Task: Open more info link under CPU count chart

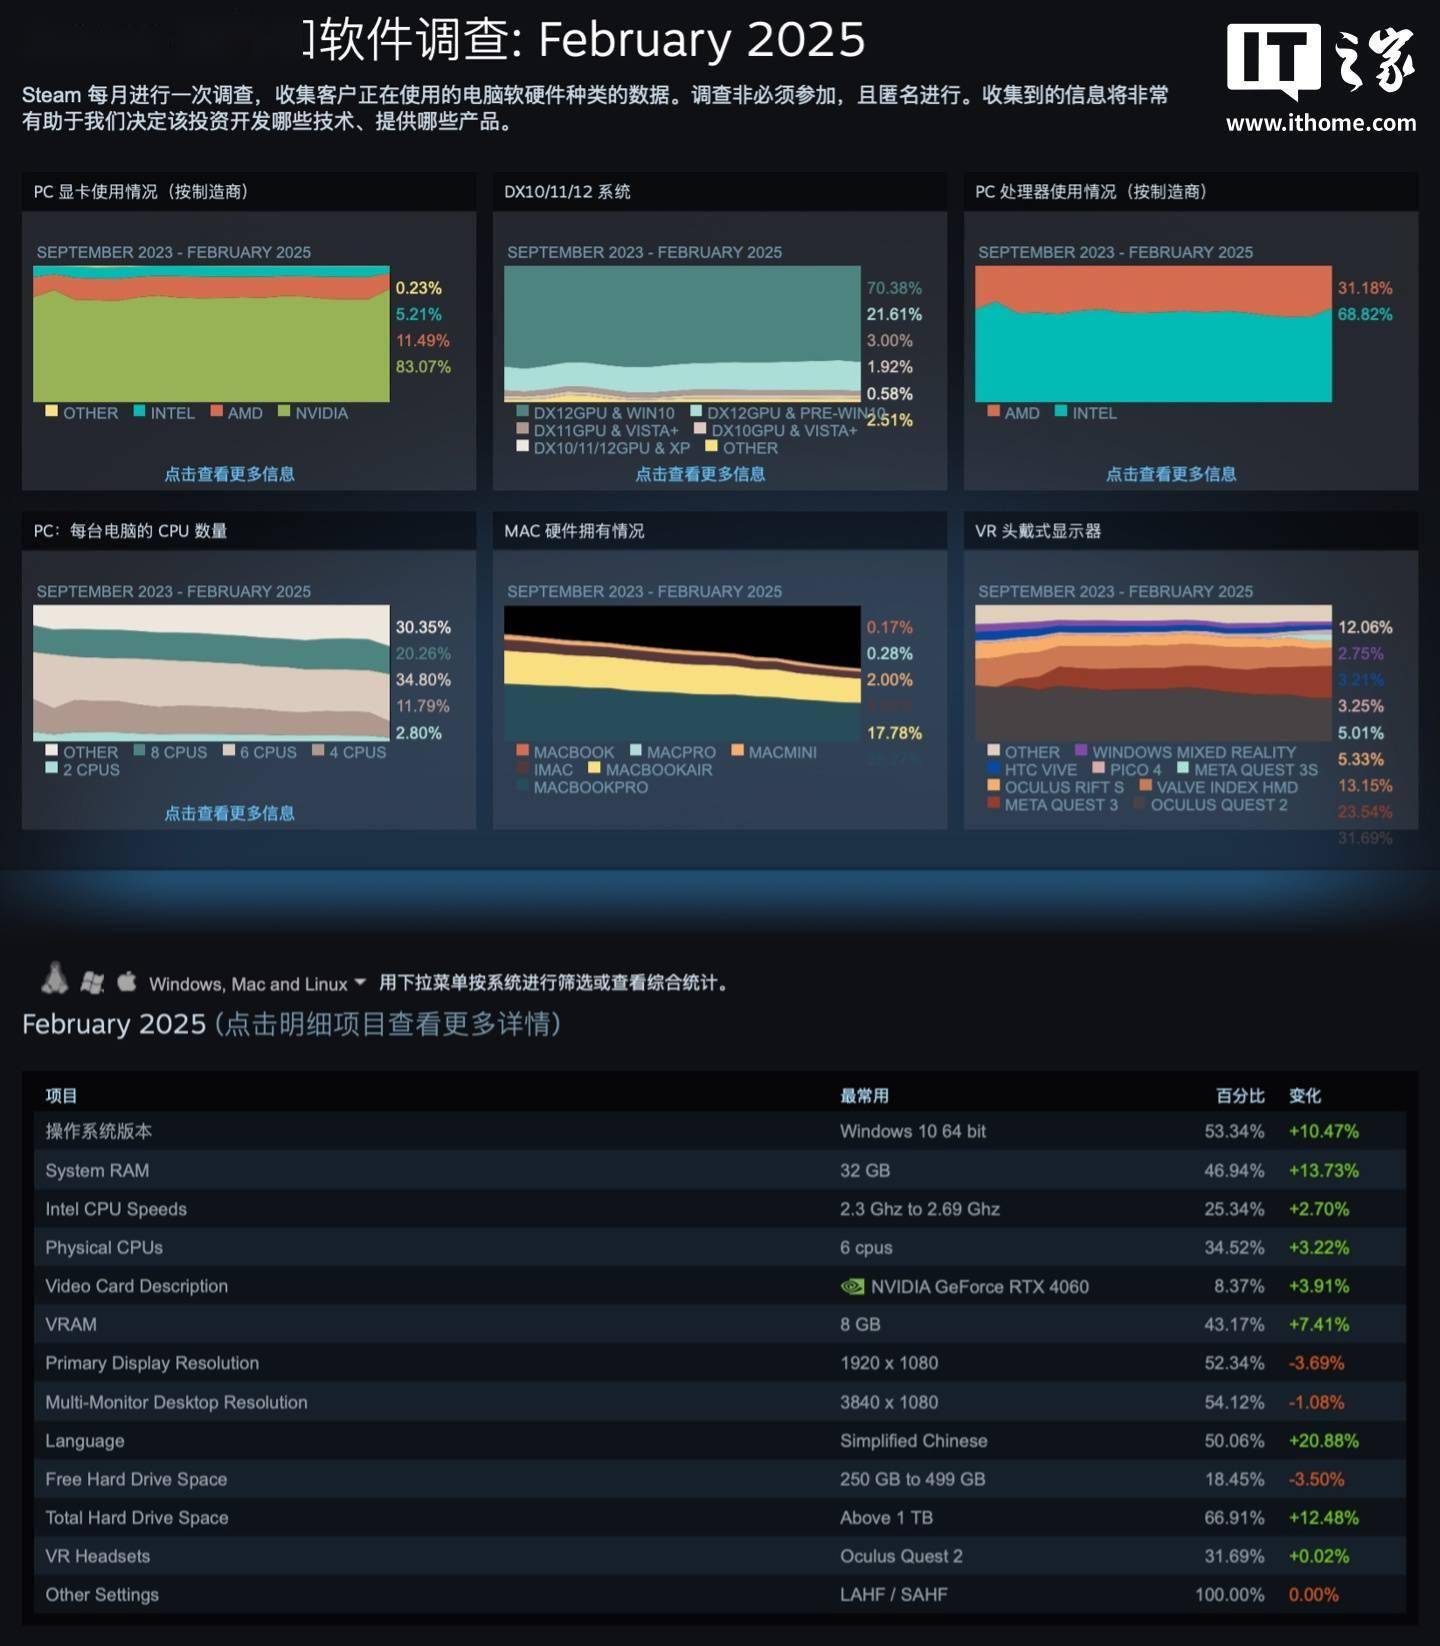Action: (x=229, y=813)
